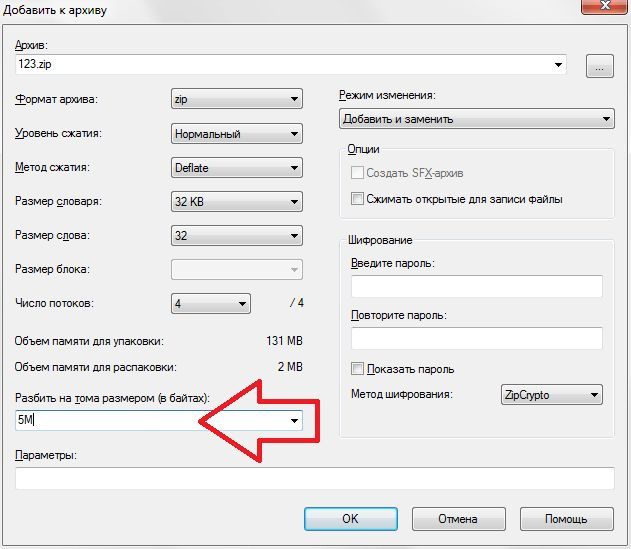Open help with the Помощь button
Image resolution: width=631 pixels, height=549 pixels.
tap(567, 518)
